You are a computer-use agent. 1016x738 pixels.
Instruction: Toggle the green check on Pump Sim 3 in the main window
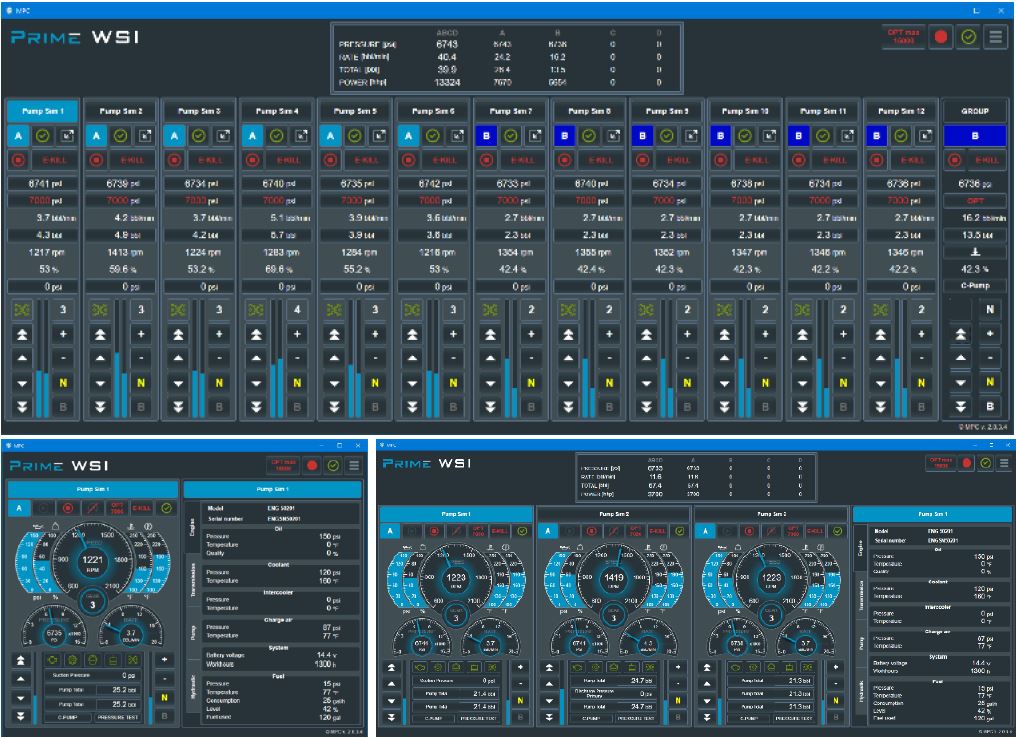click(199, 135)
